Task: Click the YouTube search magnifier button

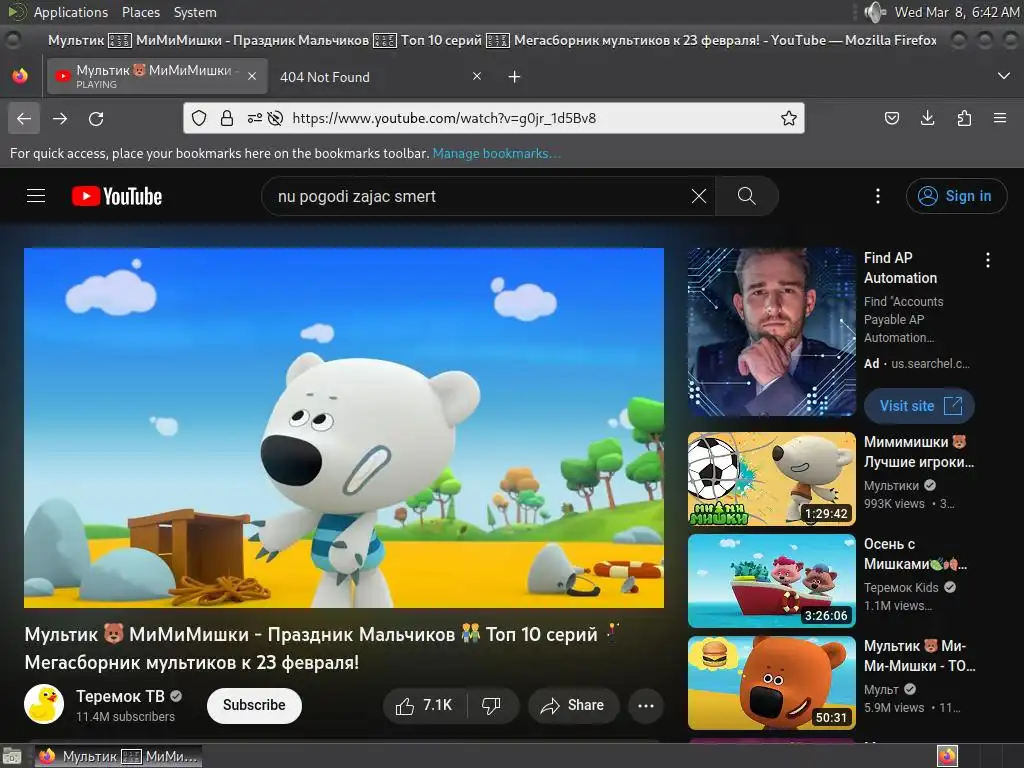Action: pos(746,196)
